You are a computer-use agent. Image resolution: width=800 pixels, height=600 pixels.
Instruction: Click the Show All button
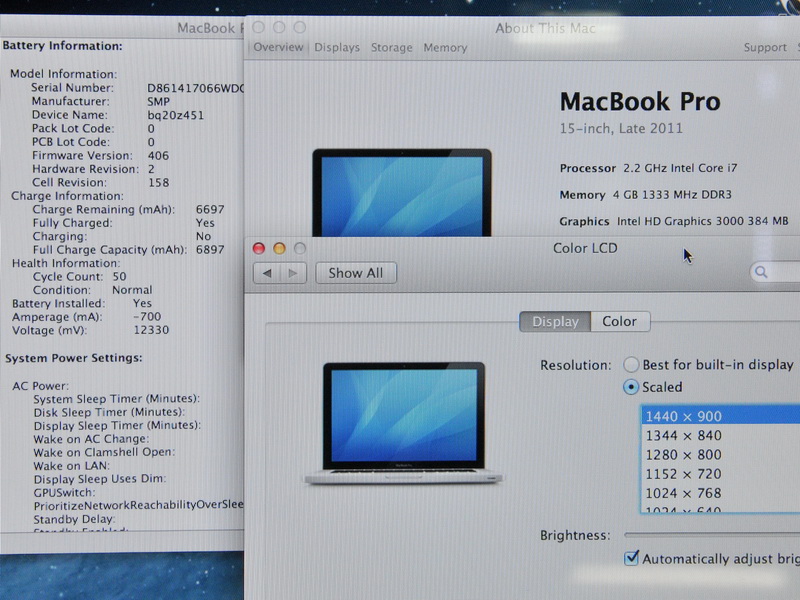356,273
